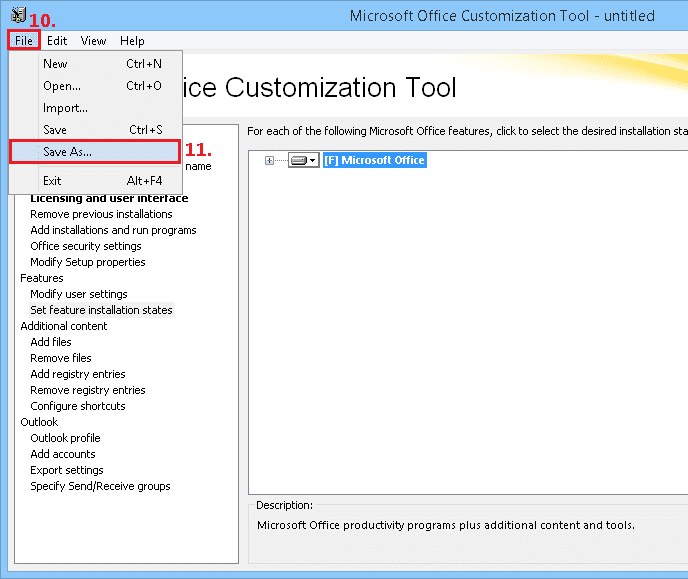This screenshot has height=579, width=688.
Task: Choose Save As... from the File menu
Action: [x=96, y=152]
